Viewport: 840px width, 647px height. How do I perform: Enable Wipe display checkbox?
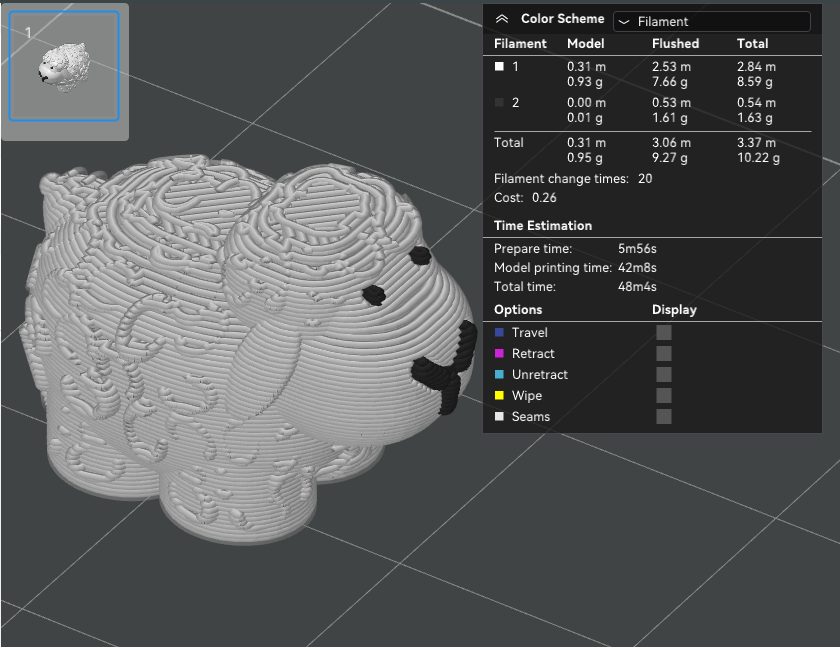(664, 395)
